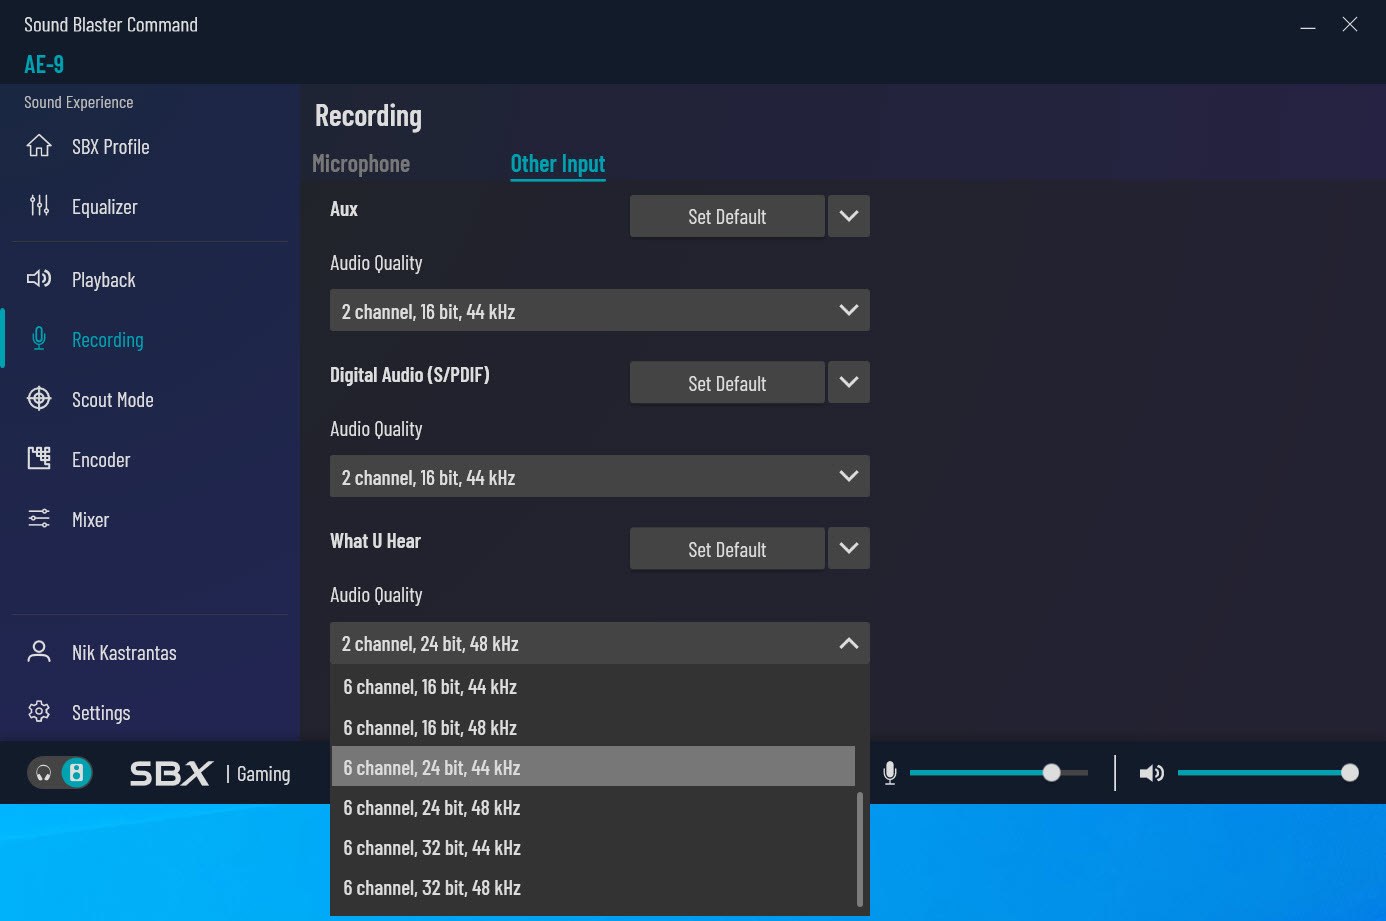Close the Sound Blaster Command window
Image resolution: width=1386 pixels, height=921 pixels.
tap(1350, 25)
